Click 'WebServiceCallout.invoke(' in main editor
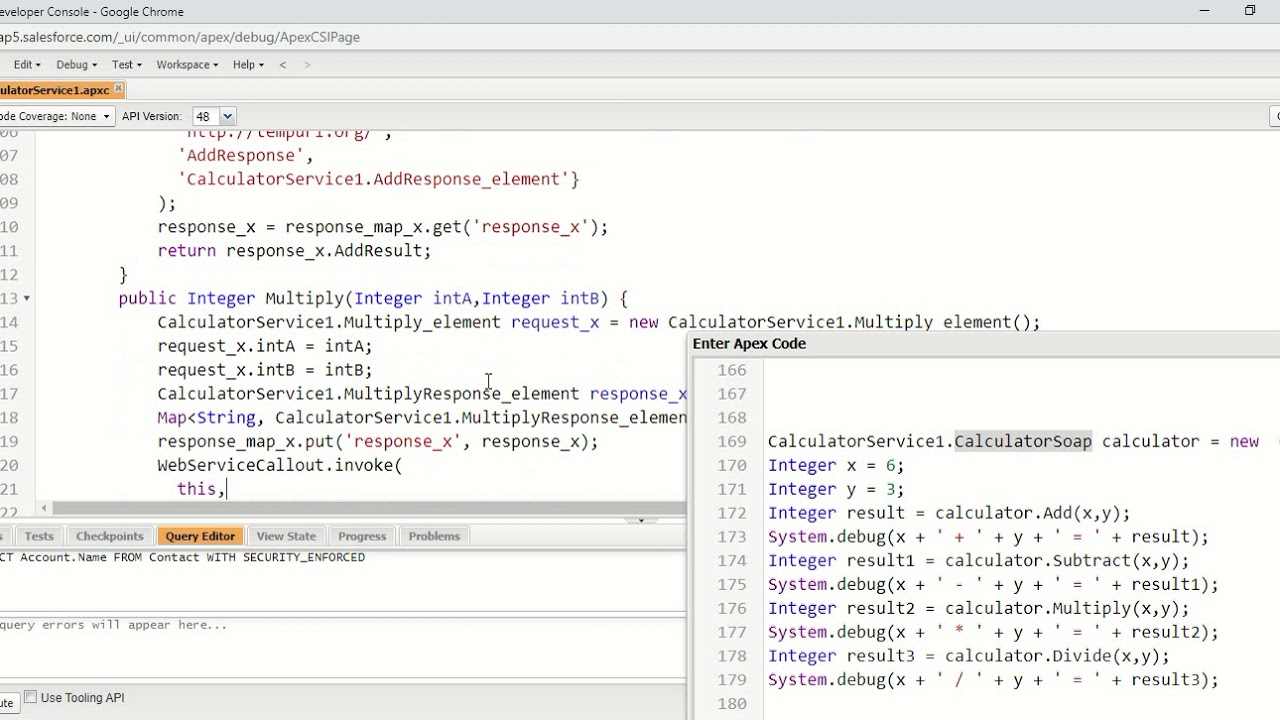Screen dimensions: 1280x720 [x=279, y=465]
